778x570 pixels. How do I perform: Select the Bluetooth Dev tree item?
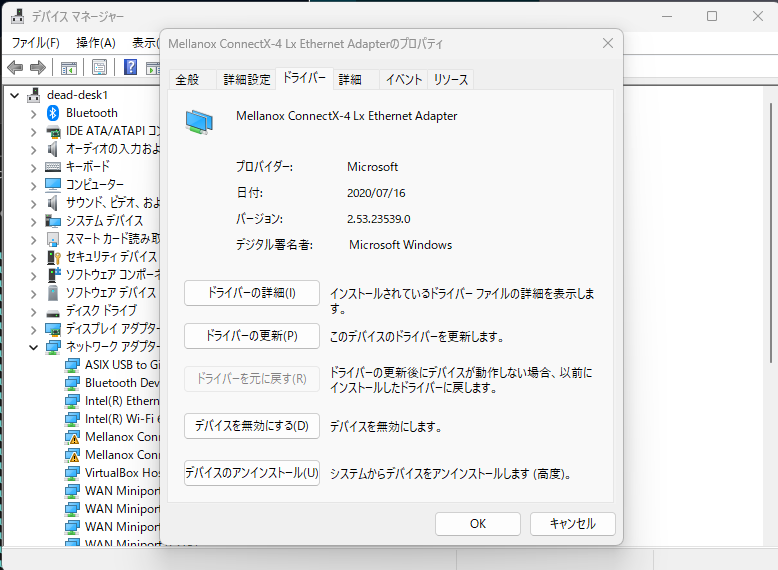122,383
